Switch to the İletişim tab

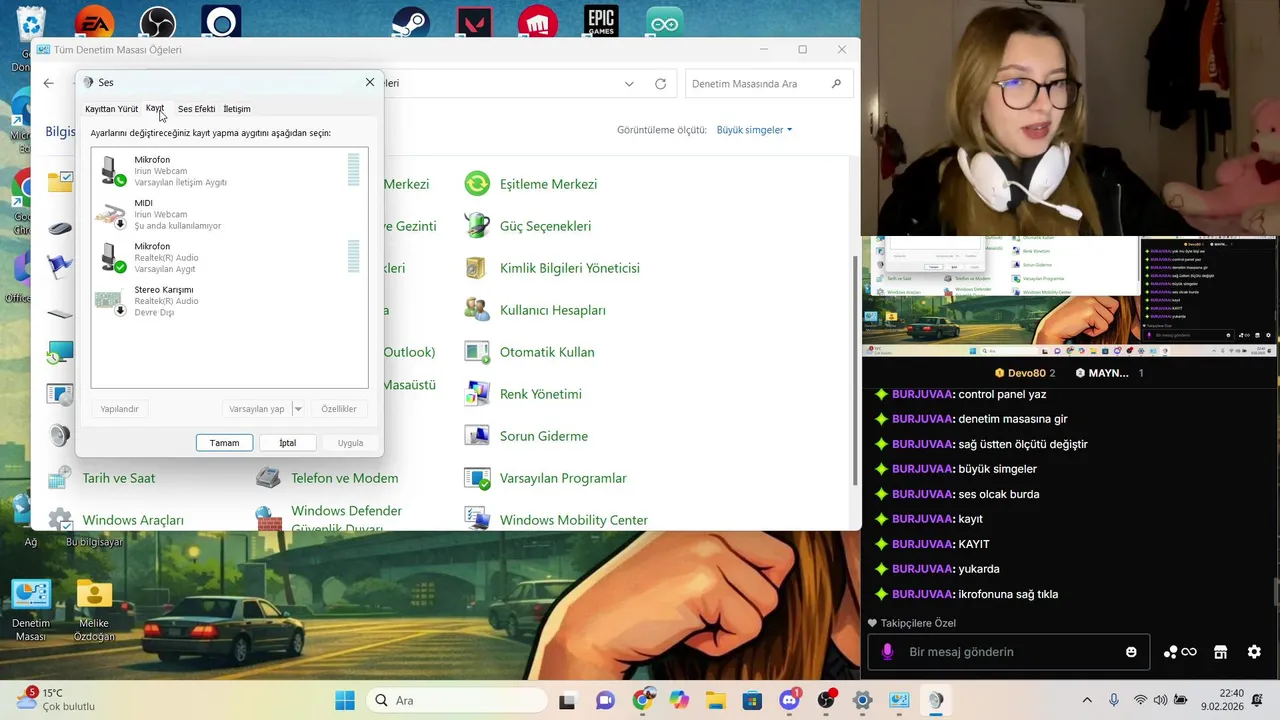coord(237,108)
